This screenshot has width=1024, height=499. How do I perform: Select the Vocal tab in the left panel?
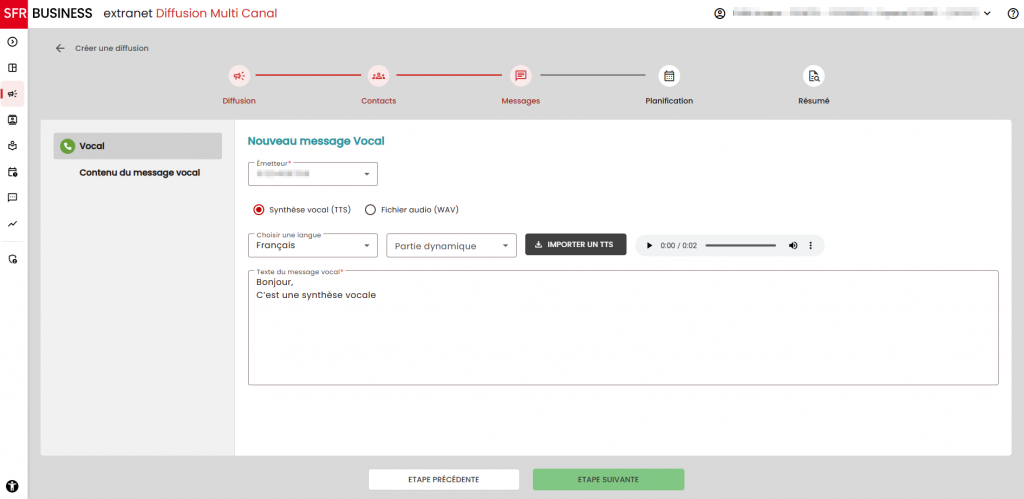pyautogui.click(x=137, y=146)
